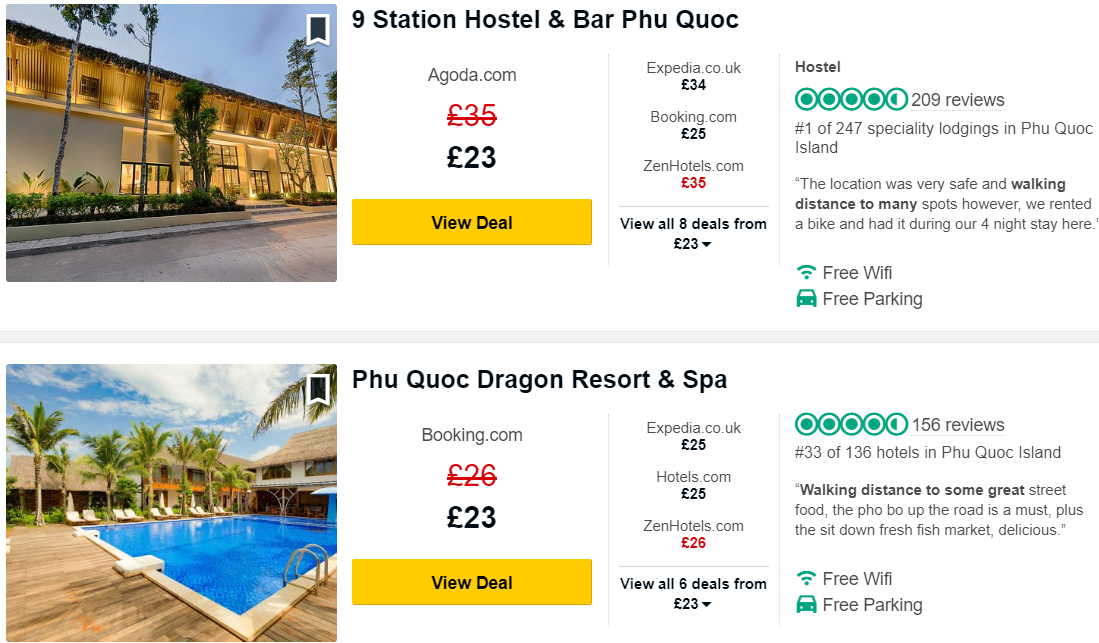Select the Hotels.com £25 deal

[693, 485]
